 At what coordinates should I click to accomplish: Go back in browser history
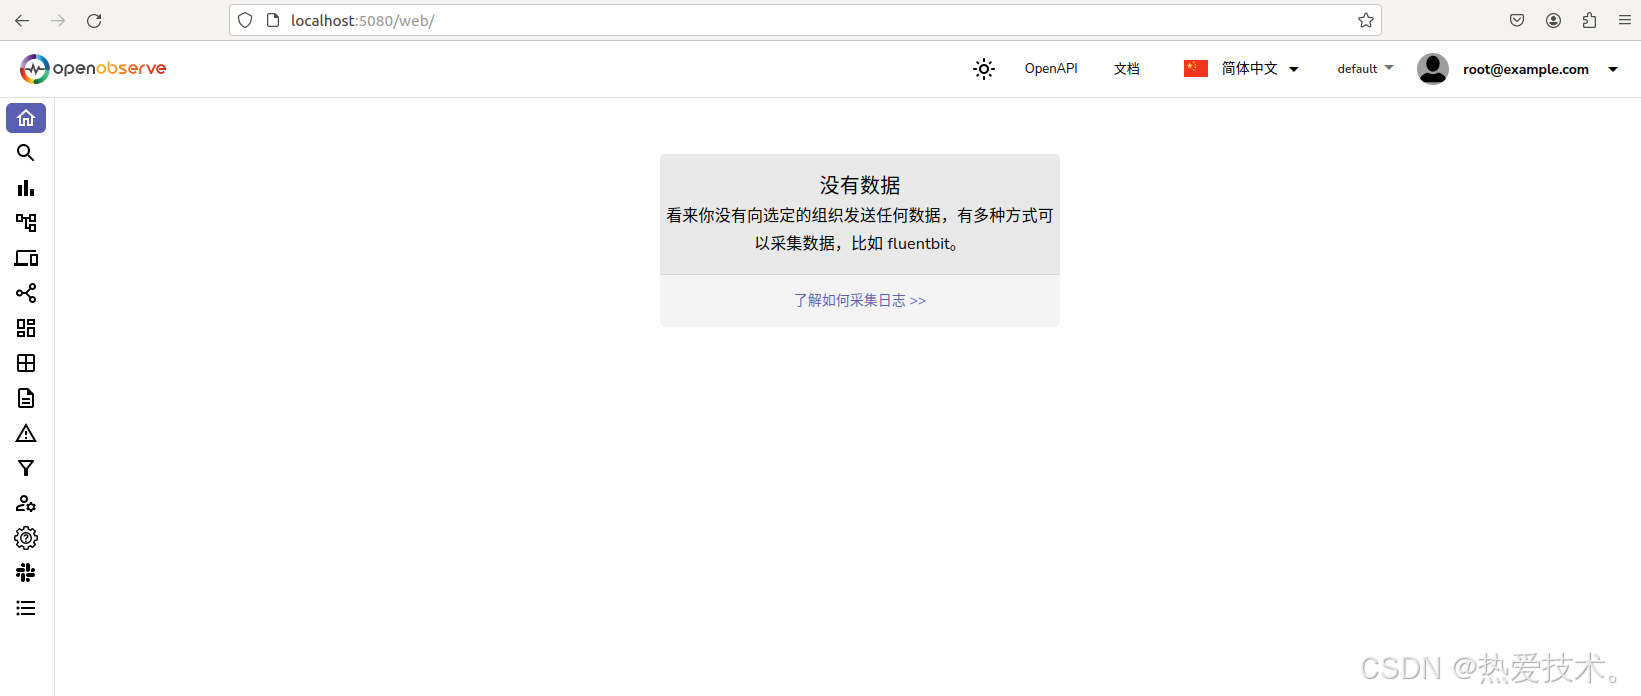[22, 20]
